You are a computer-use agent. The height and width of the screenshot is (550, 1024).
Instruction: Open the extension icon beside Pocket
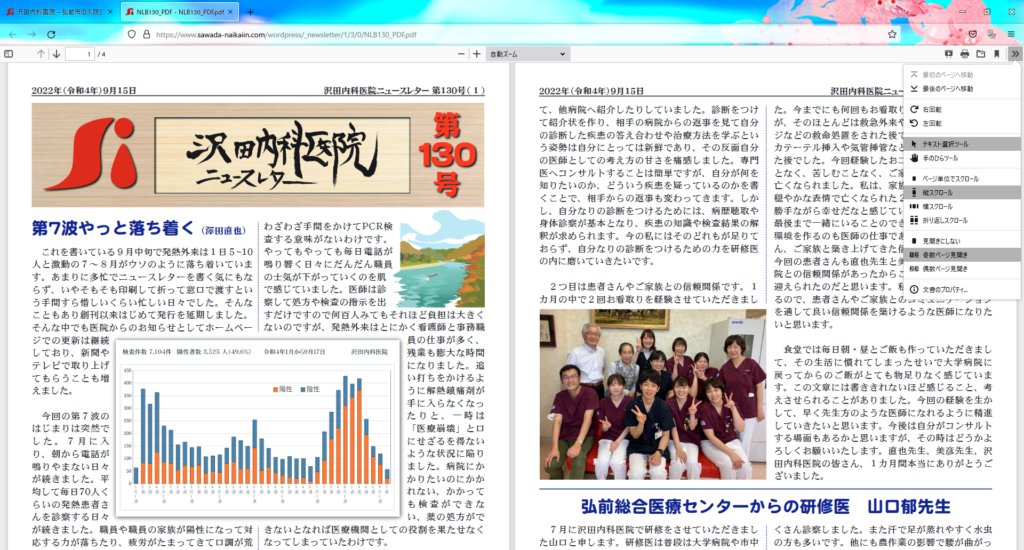click(991, 34)
